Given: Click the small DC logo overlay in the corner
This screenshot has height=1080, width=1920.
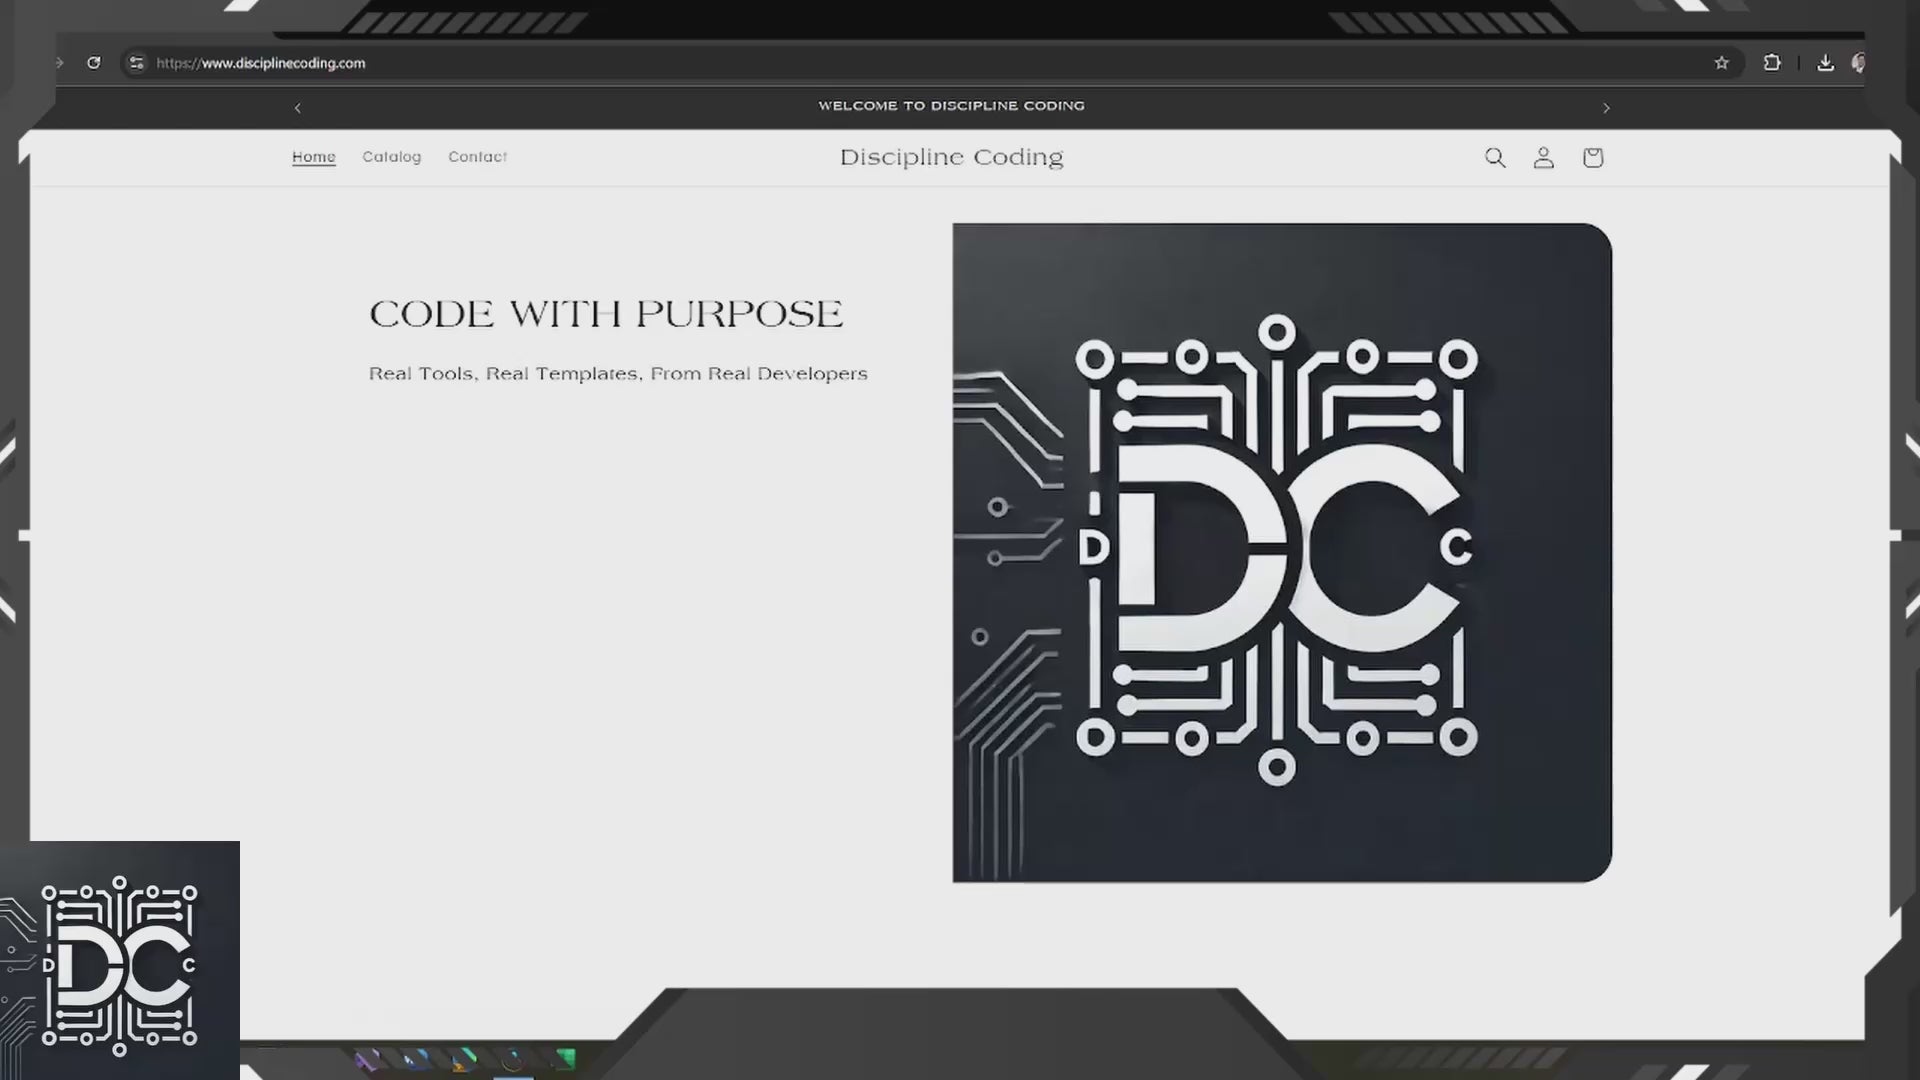Looking at the screenshot, I should tap(119, 962).
